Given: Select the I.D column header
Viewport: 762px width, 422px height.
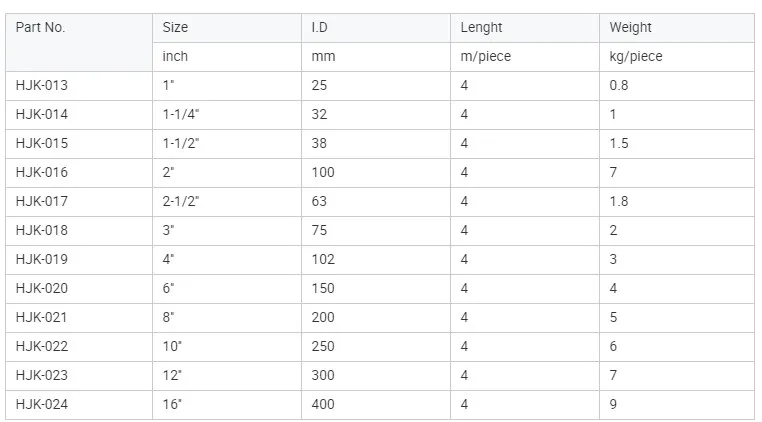Looking at the screenshot, I should (320, 28).
